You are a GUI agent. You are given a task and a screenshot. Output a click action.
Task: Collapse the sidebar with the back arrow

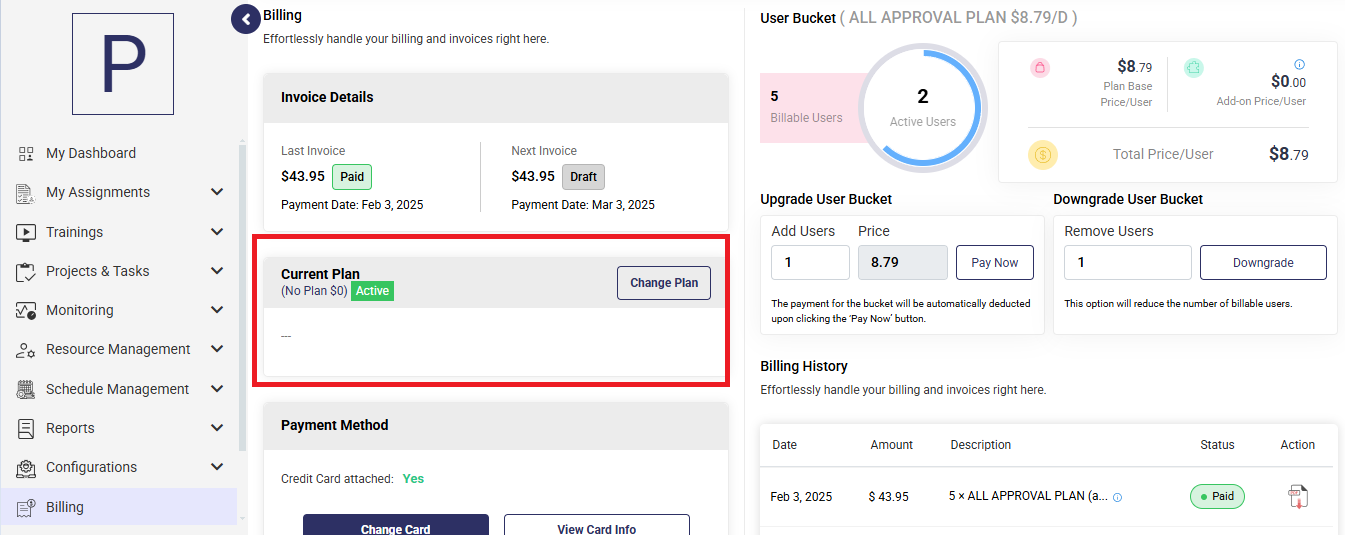coord(246,18)
